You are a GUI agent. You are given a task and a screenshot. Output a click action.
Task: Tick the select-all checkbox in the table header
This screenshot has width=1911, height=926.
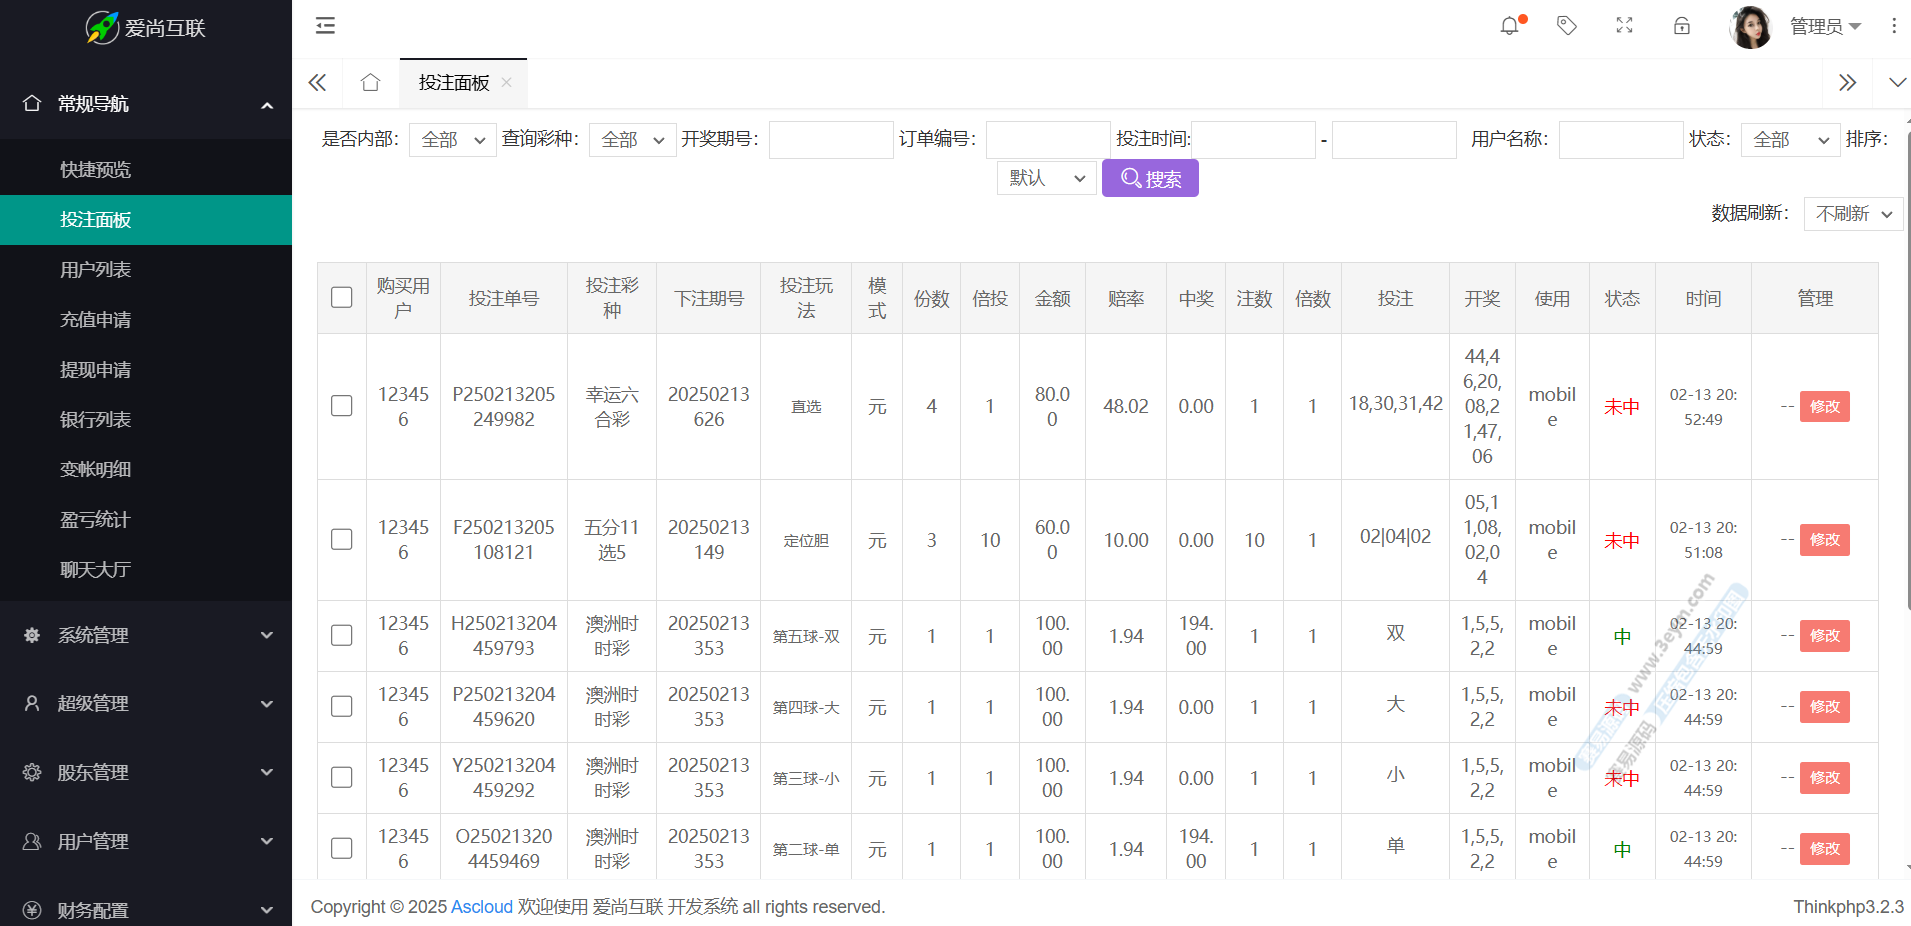342,298
